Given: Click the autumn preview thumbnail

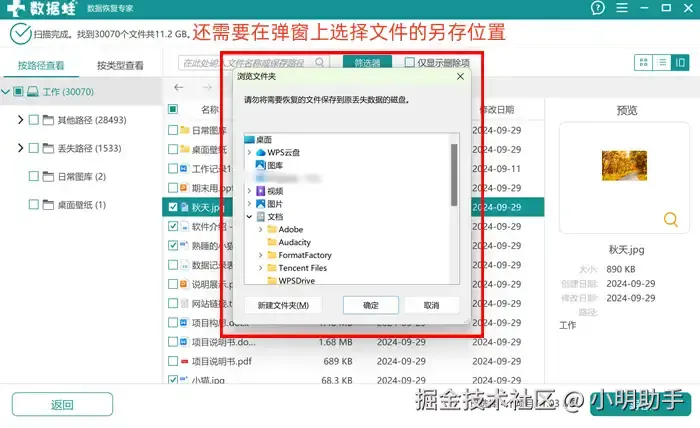Looking at the screenshot, I should point(624,166).
